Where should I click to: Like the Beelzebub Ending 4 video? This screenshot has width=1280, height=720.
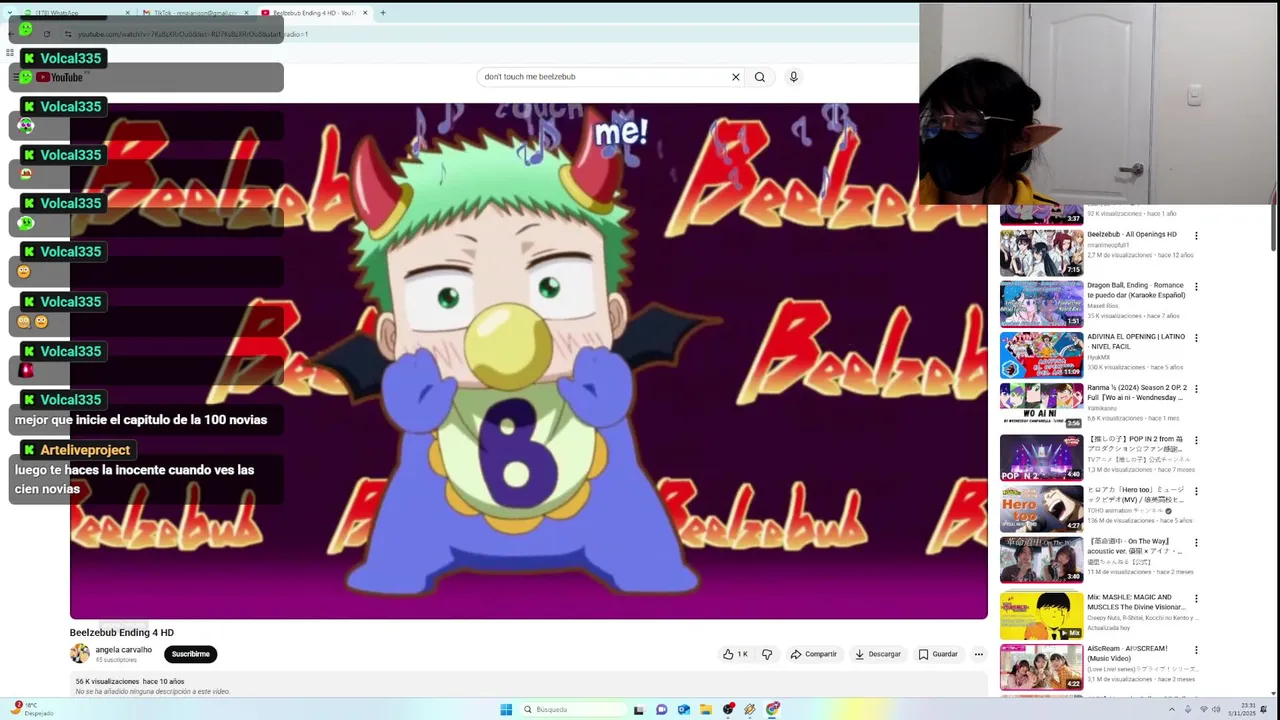tap(735, 654)
